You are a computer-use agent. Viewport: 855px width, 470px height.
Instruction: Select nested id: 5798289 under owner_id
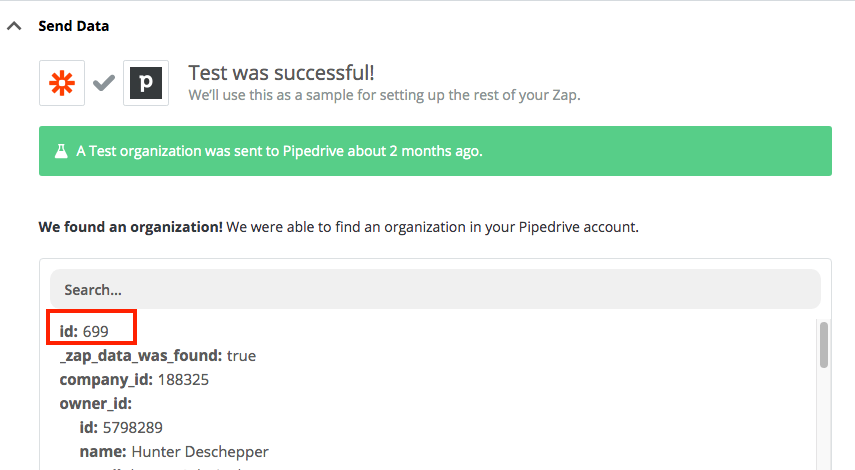tap(121, 427)
